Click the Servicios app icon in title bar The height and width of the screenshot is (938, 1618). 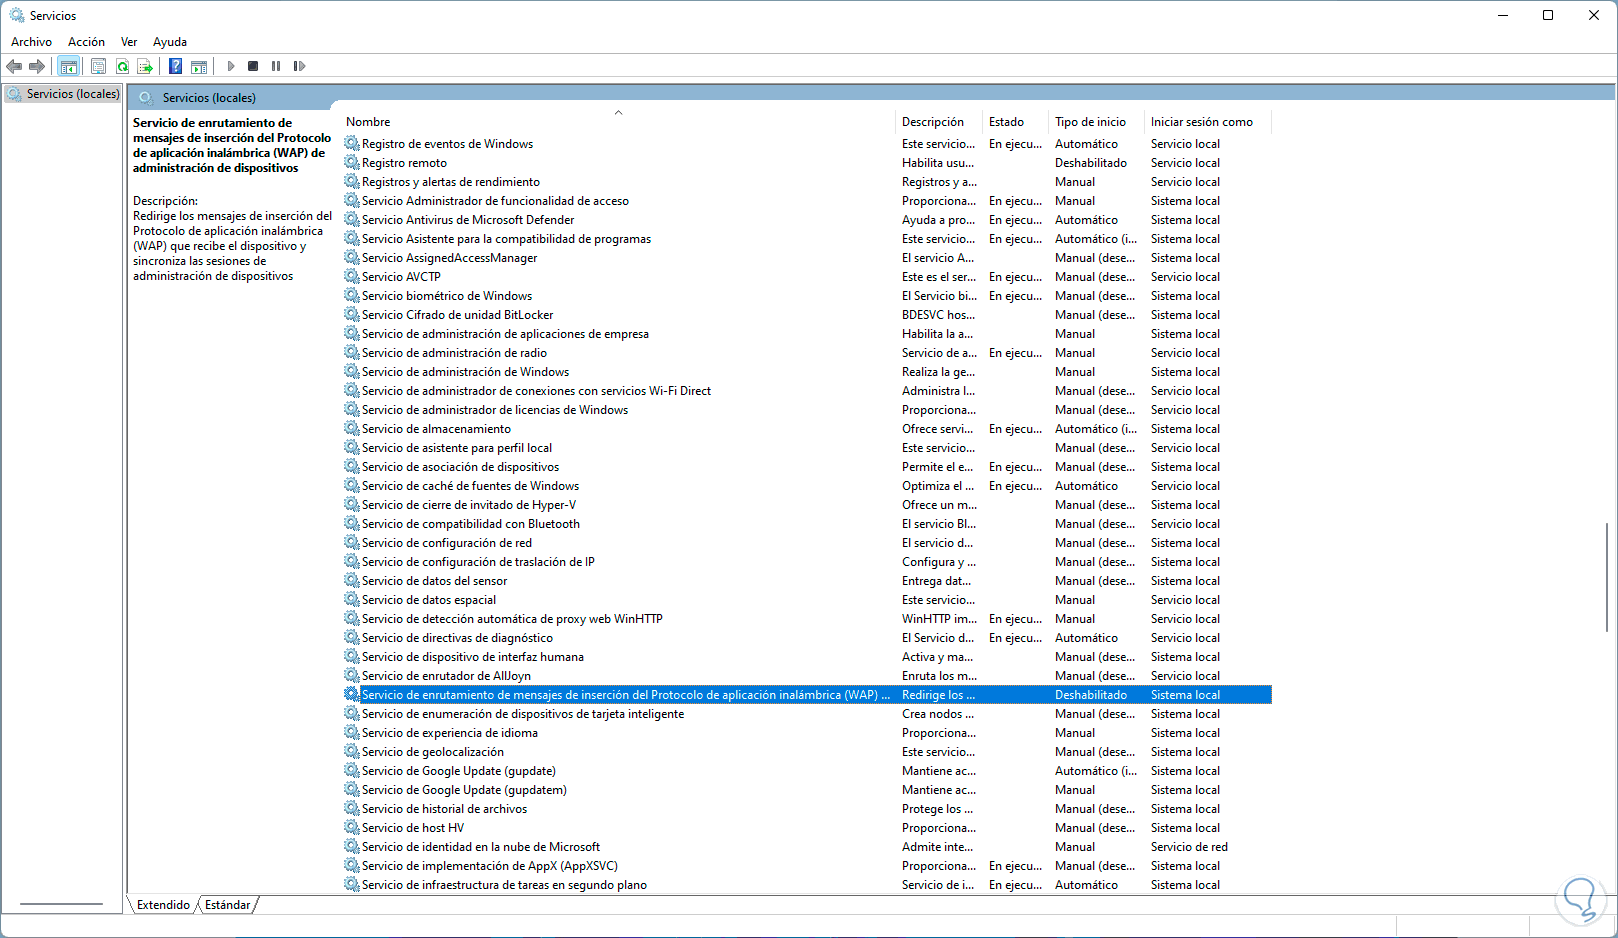click(17, 15)
